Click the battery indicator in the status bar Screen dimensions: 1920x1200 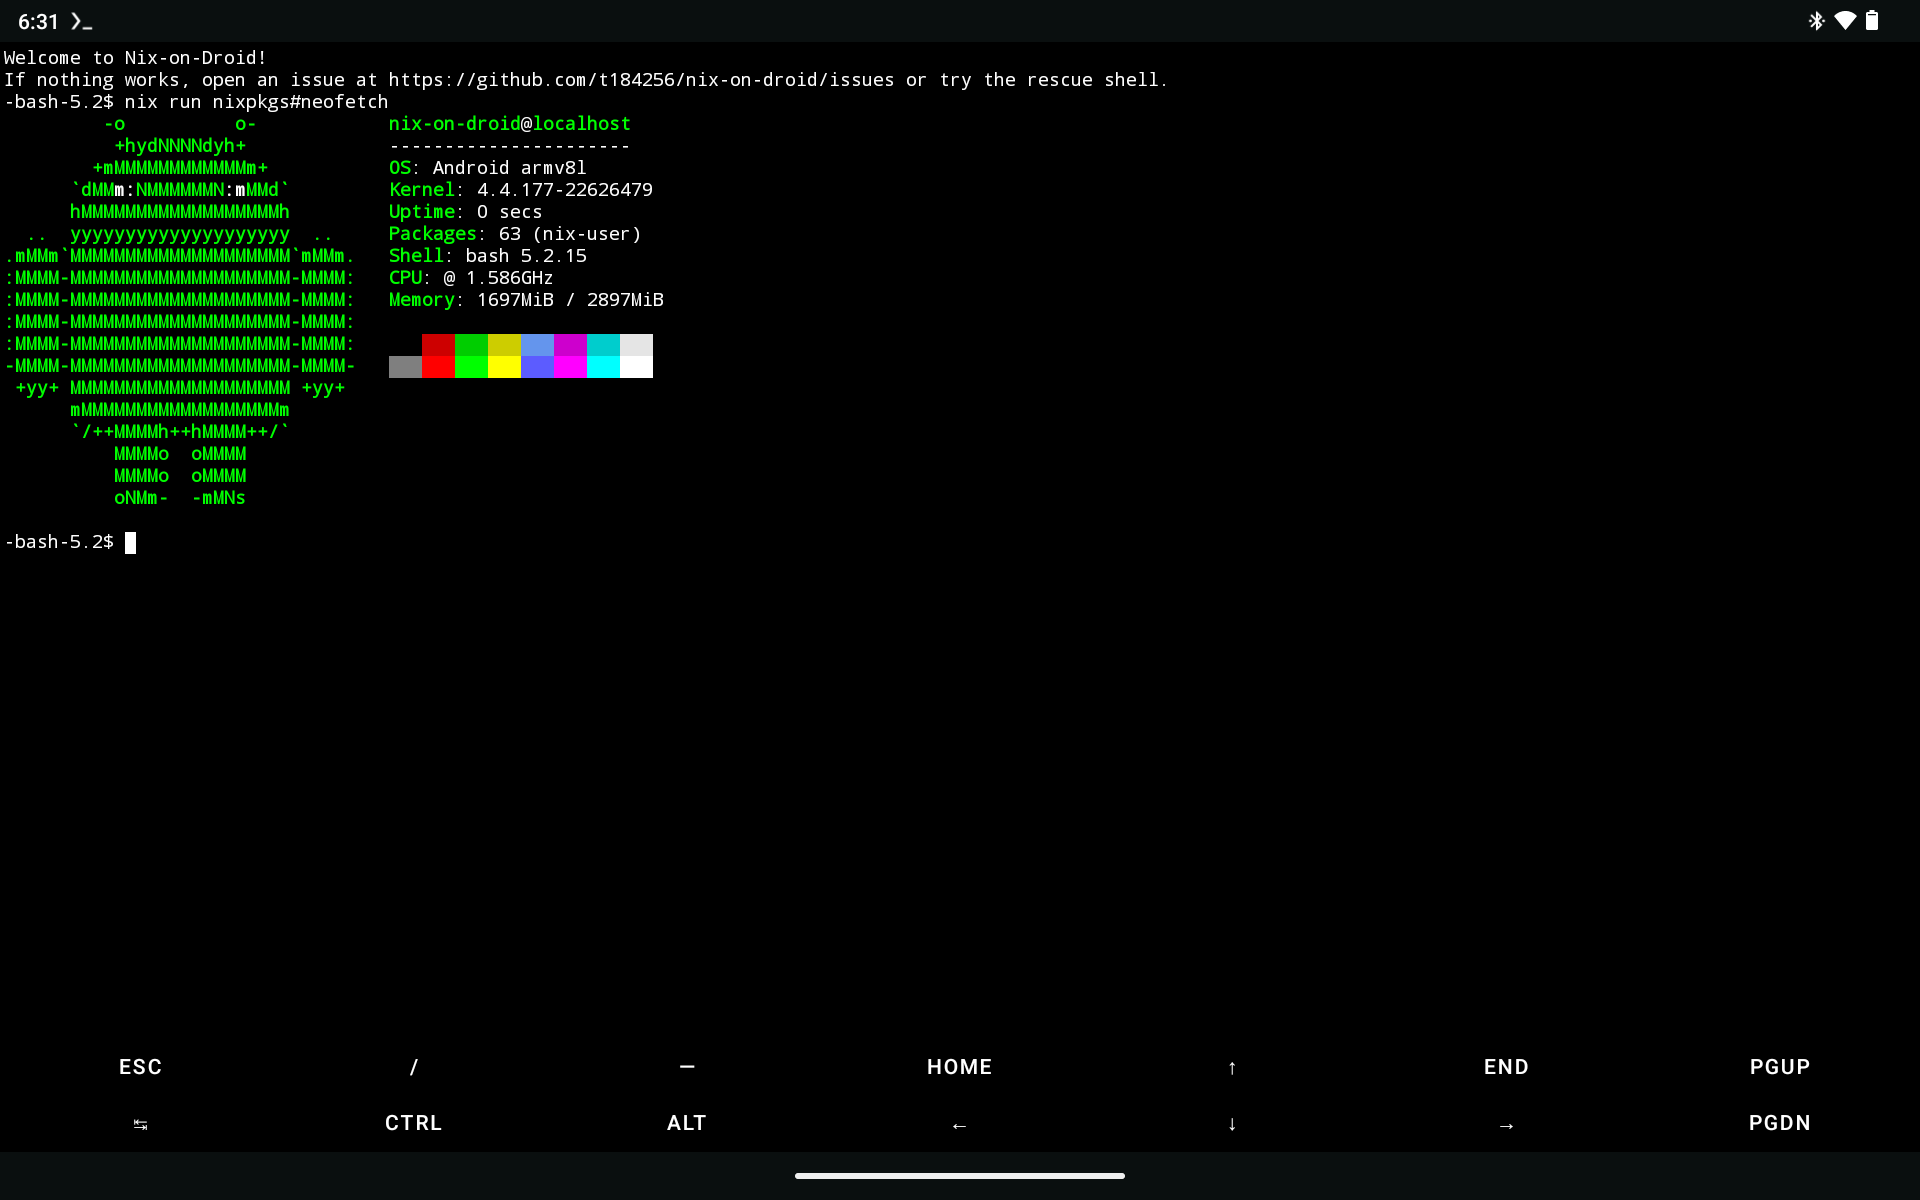[1874, 20]
